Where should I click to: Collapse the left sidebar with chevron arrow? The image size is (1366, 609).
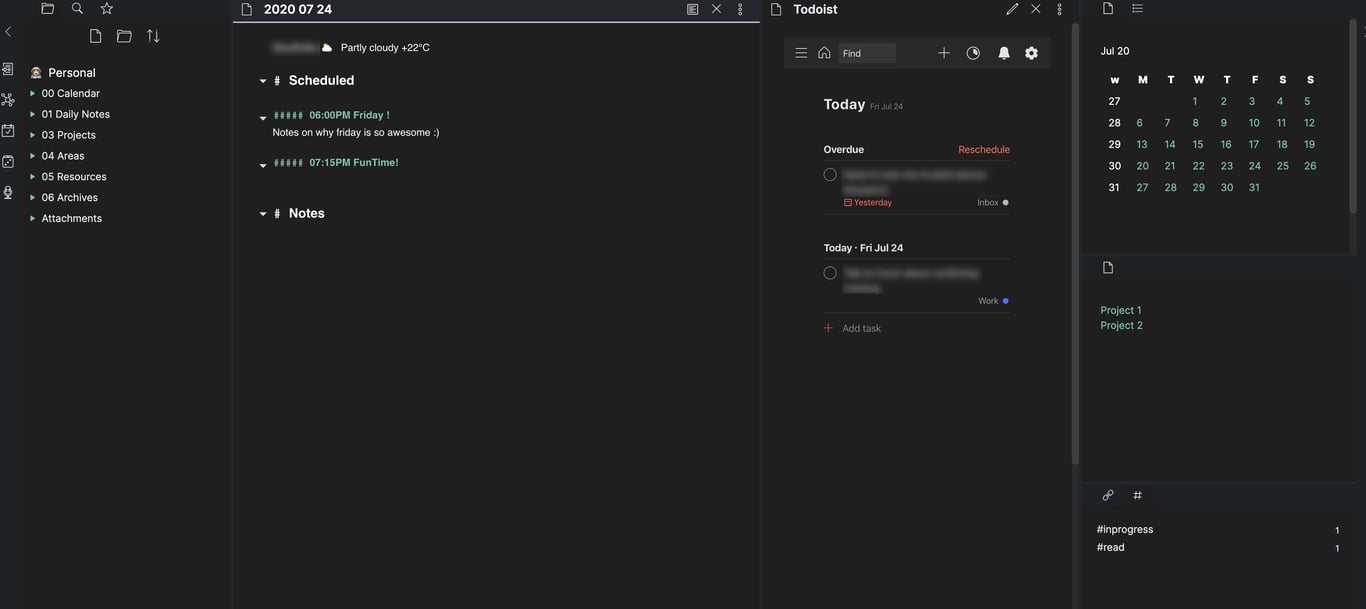point(8,32)
